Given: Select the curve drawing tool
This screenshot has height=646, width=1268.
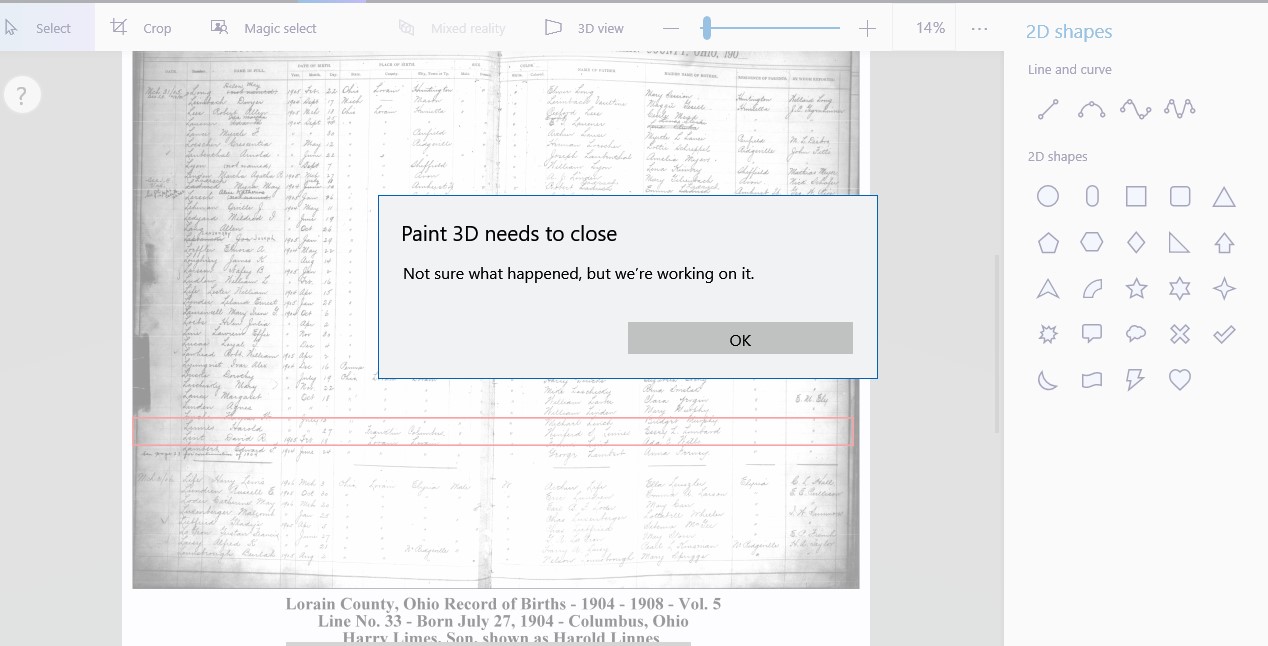Looking at the screenshot, I should click(x=1091, y=109).
